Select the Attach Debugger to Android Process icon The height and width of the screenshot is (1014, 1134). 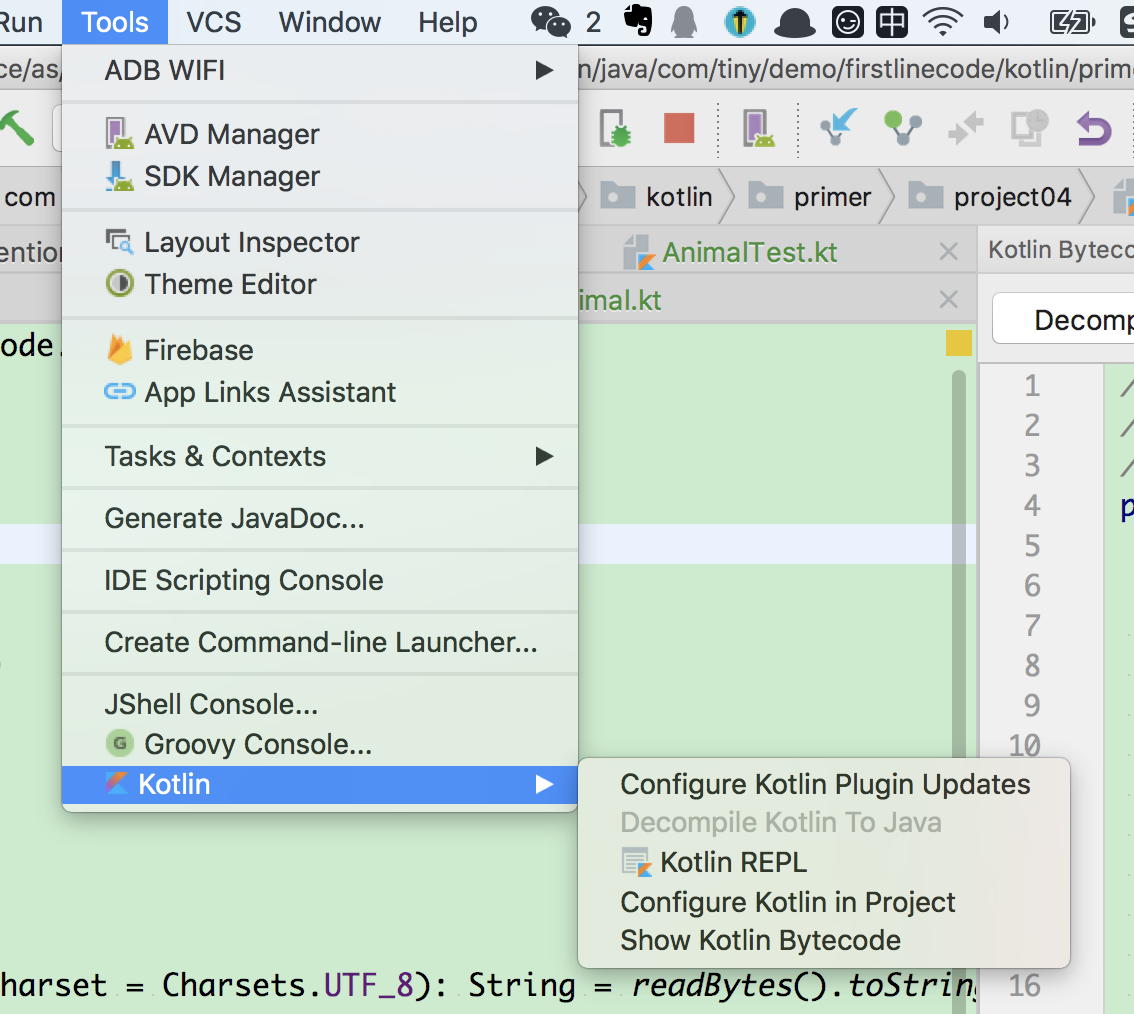point(615,130)
